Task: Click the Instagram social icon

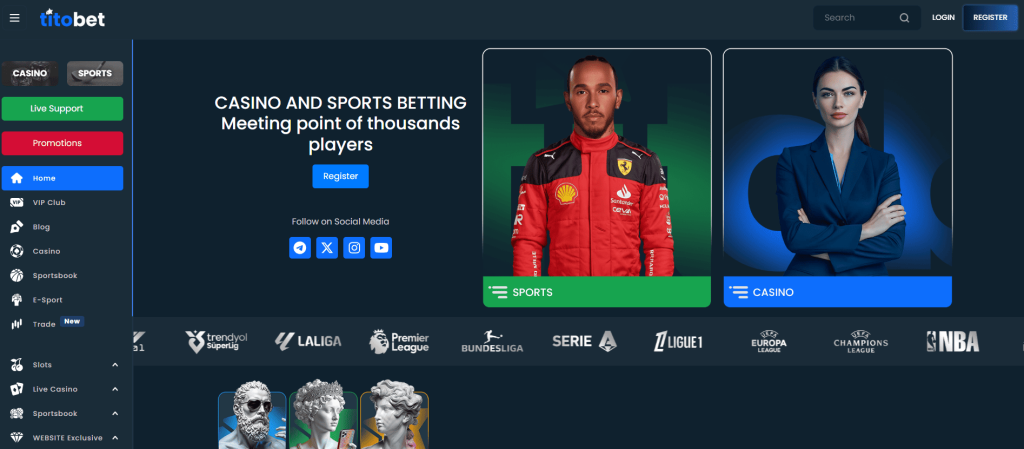Action: coord(354,248)
